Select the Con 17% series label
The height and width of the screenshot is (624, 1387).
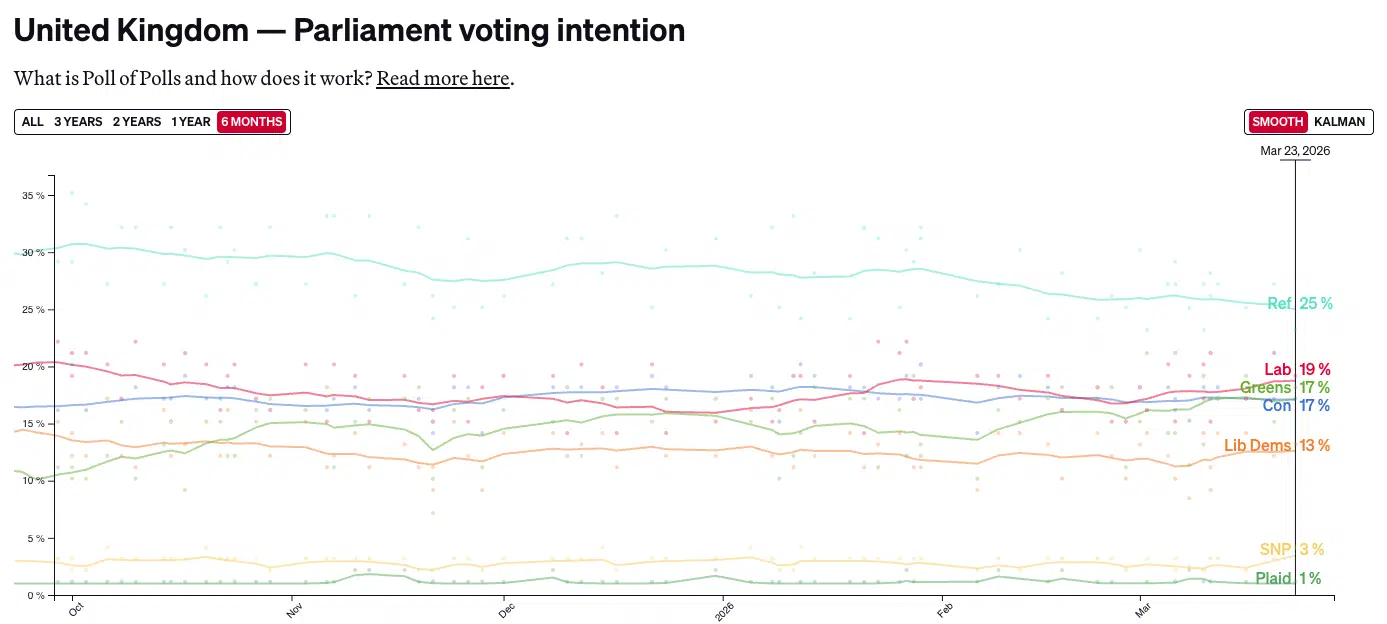pyautogui.click(x=1296, y=406)
